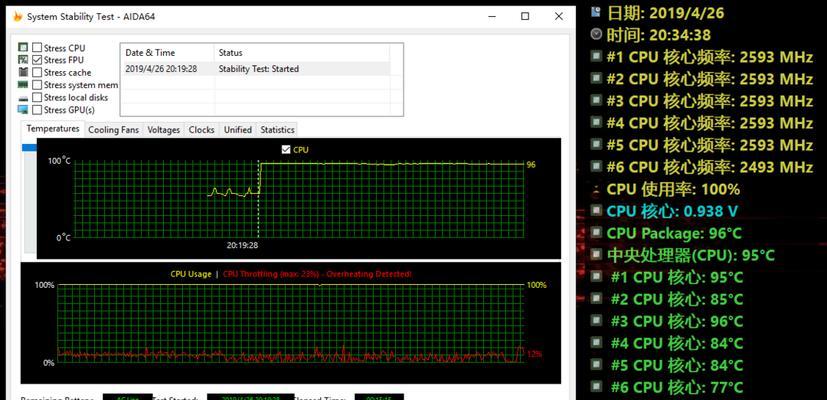Screen dimensions: 827x400
Task: Click the CPU Throttling overheating warning text
Action: tap(317, 274)
